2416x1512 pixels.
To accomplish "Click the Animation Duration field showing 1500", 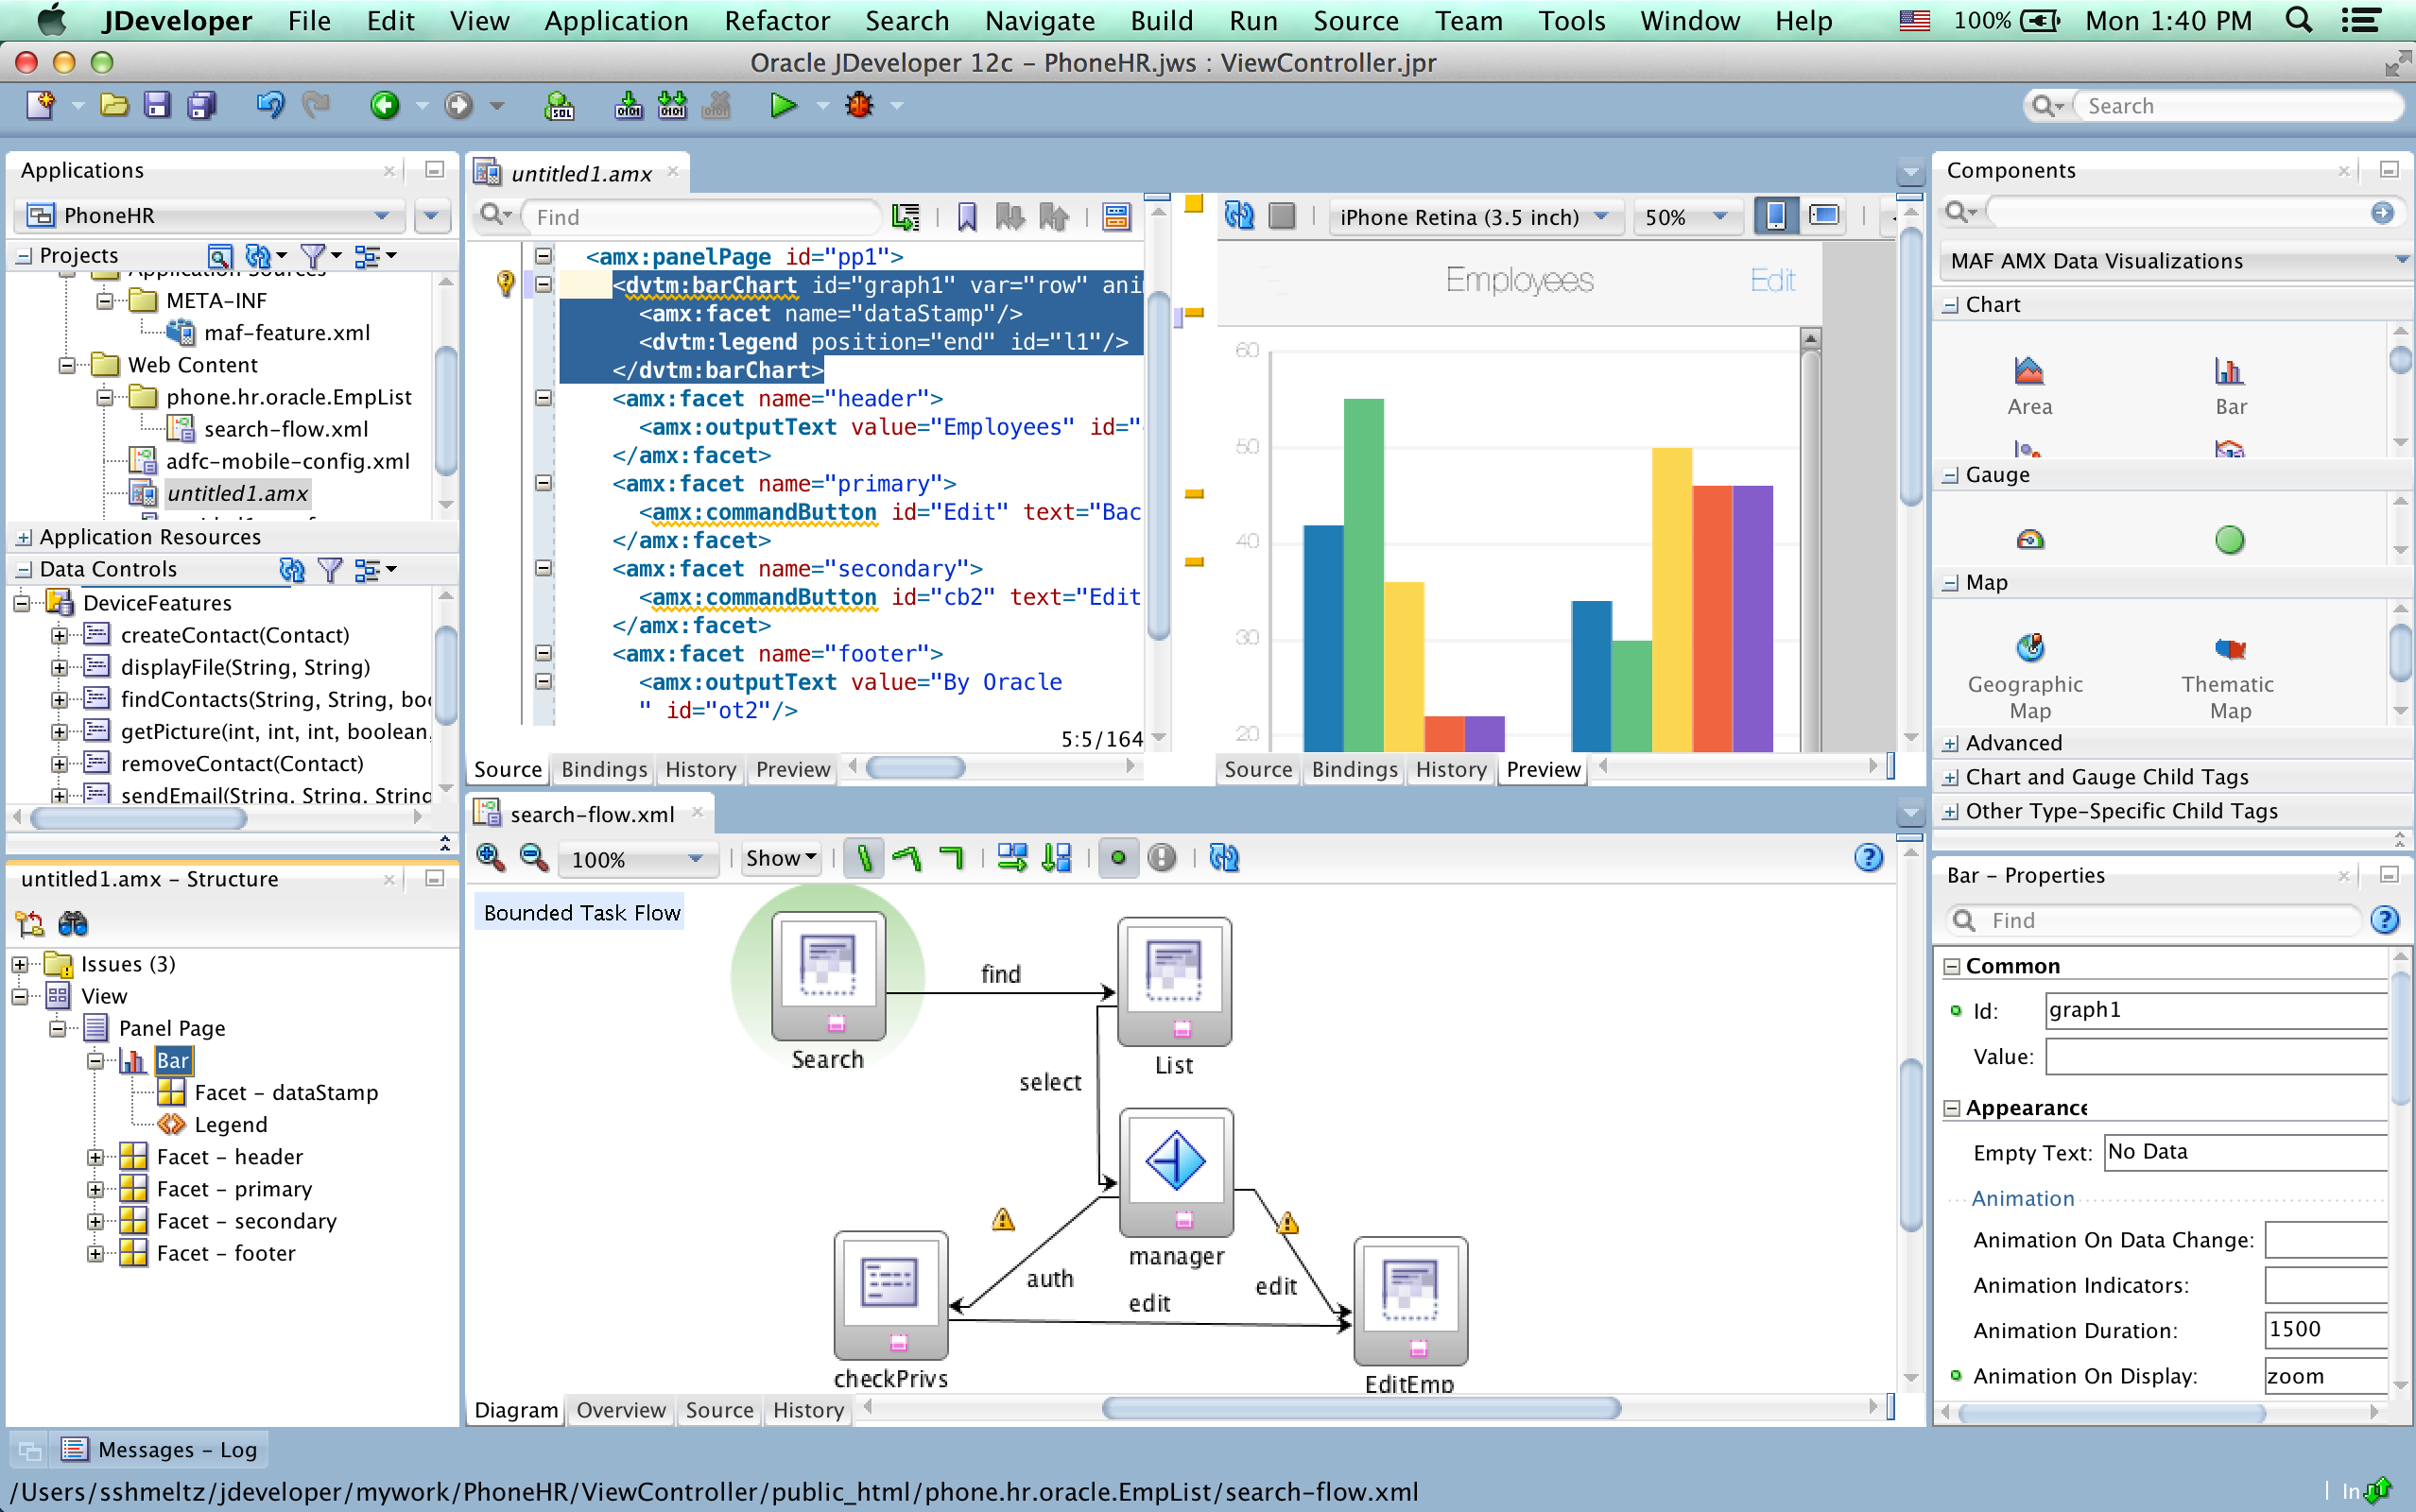I will [2327, 1330].
